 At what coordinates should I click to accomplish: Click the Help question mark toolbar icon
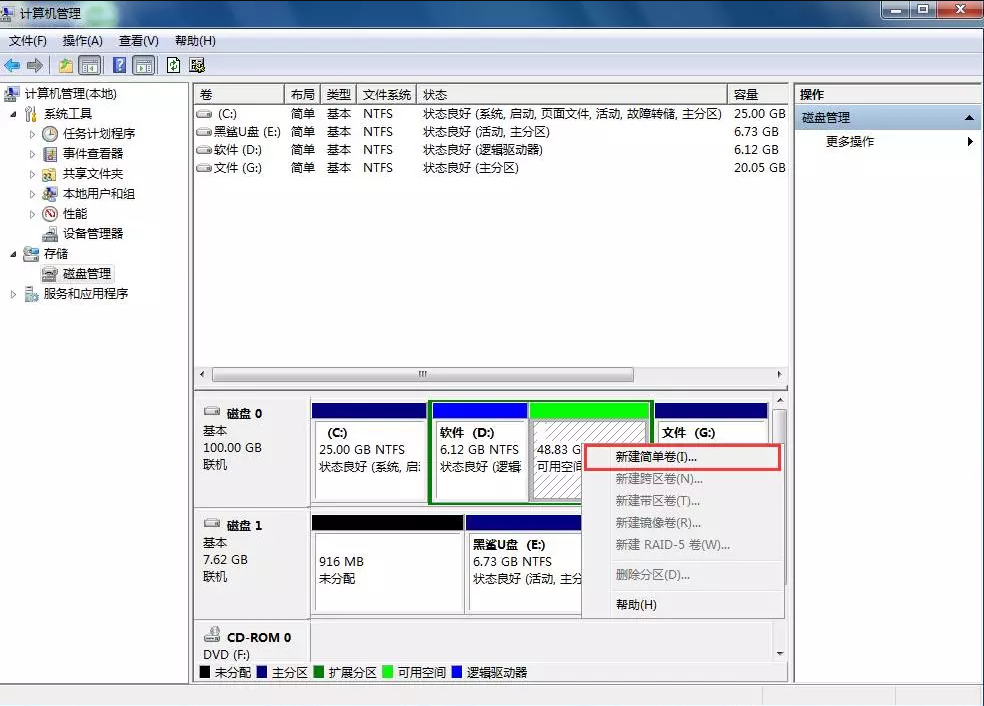[119, 64]
